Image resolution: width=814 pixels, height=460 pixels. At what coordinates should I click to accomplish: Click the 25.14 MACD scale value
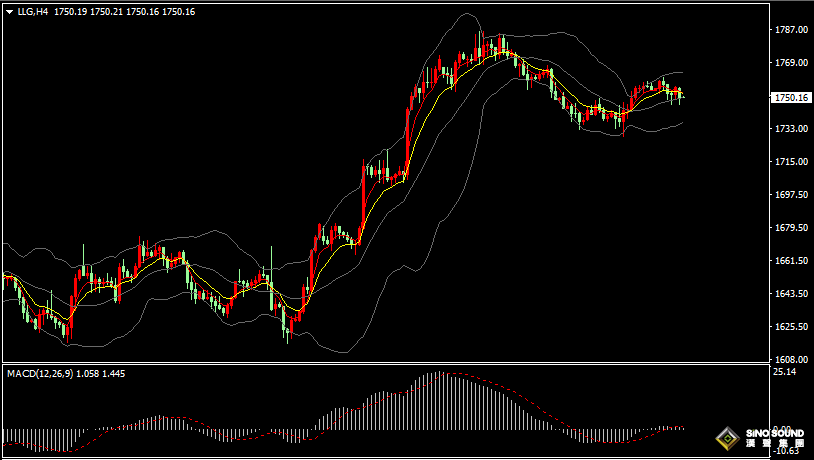pos(785,372)
